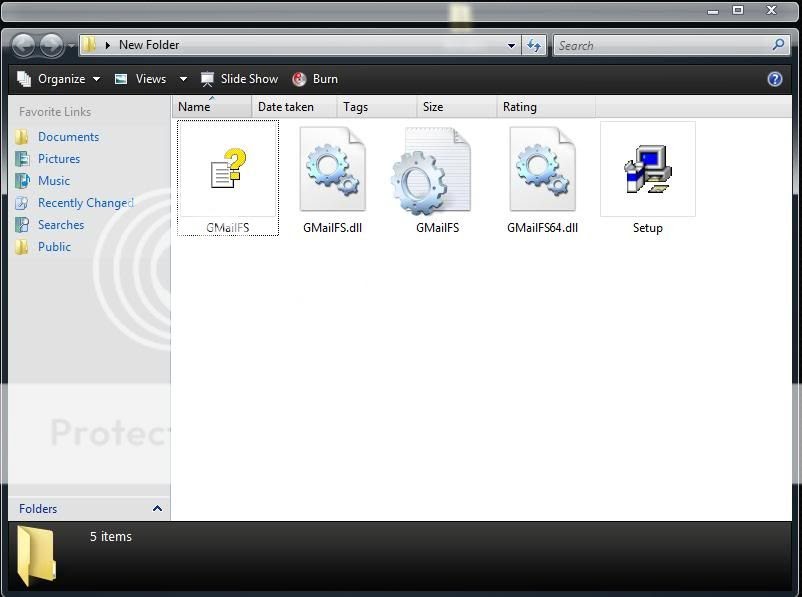Click the Refresh button next to address bar
Screen dimensions: 802x597
(x=534, y=46)
